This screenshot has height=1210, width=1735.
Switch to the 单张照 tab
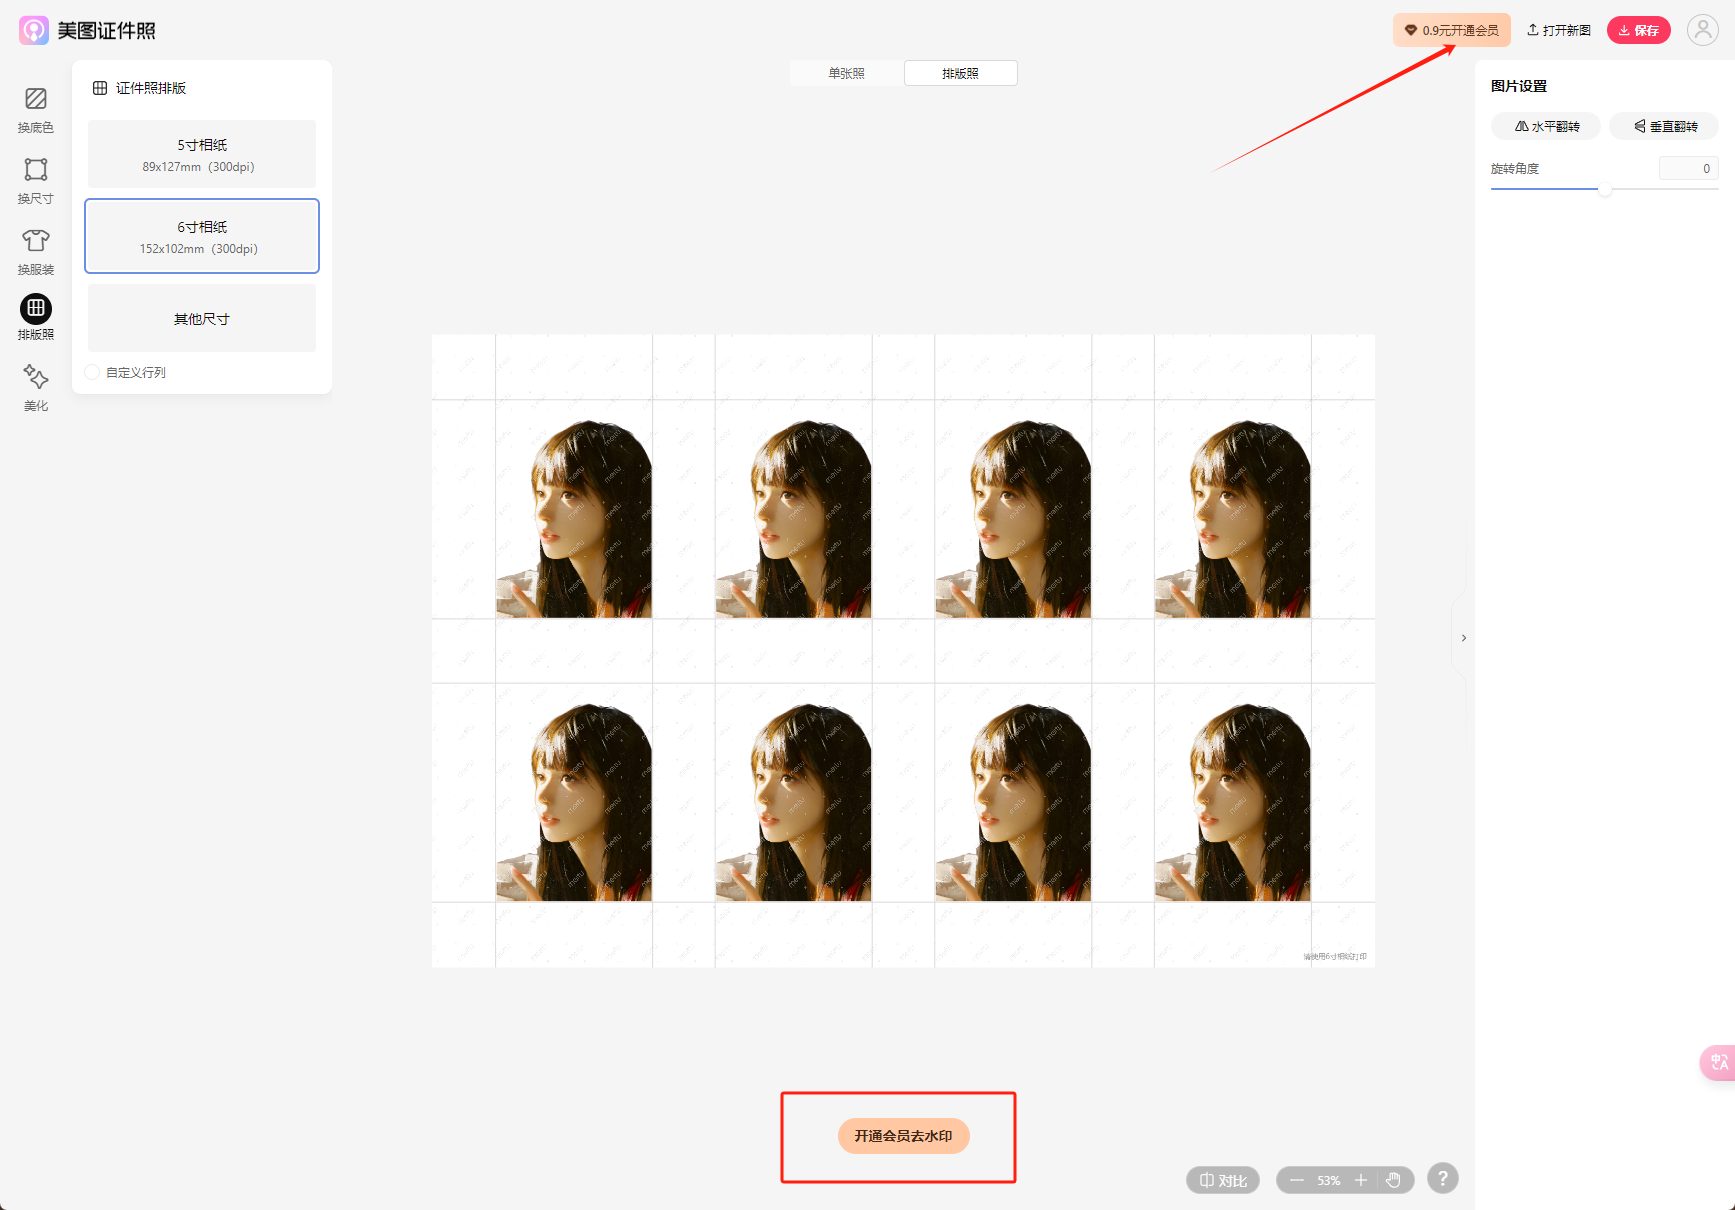pyautogui.click(x=846, y=73)
